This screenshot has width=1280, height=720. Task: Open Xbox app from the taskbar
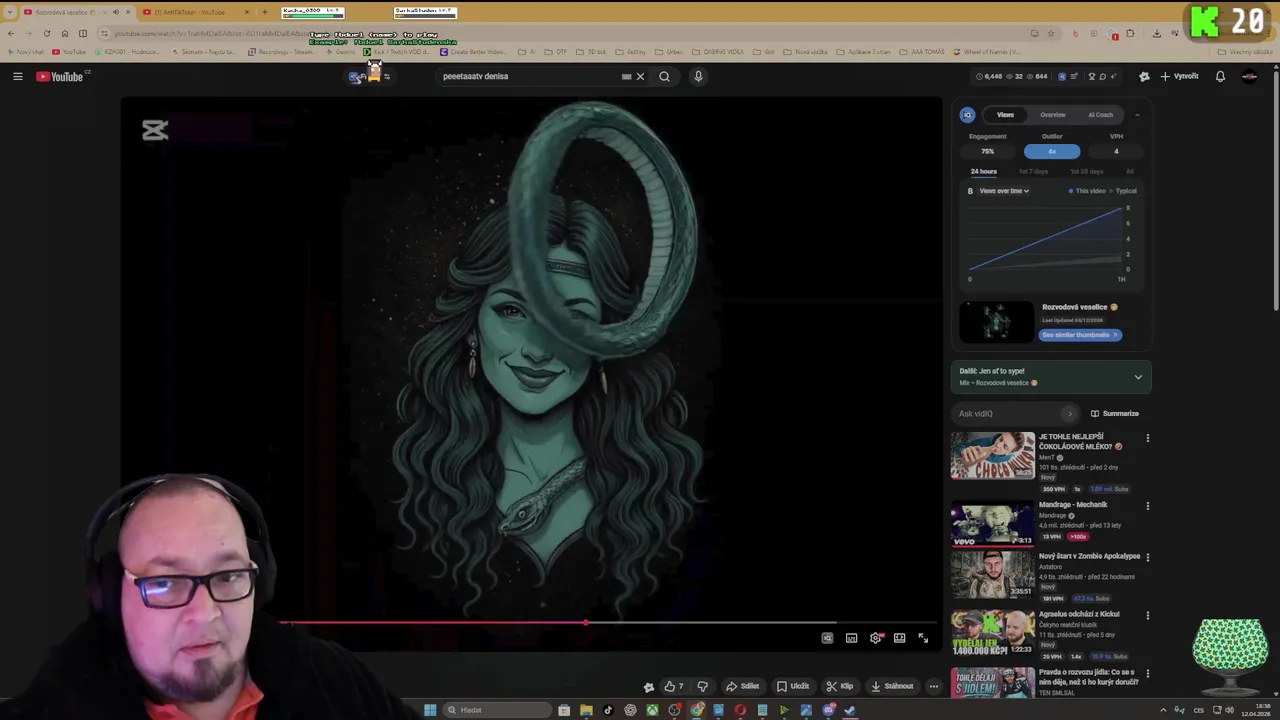point(652,710)
